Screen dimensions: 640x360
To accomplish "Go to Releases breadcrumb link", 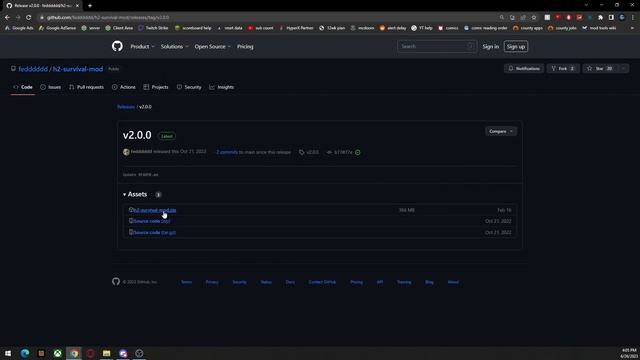I will 126,107.
